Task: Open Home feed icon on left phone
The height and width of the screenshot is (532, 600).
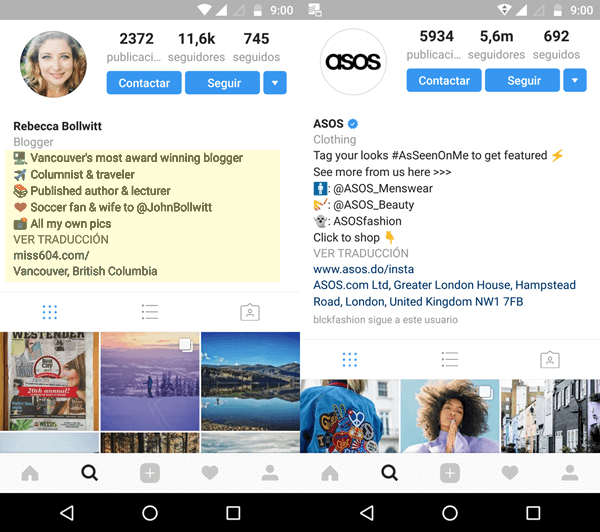Action: point(30,473)
